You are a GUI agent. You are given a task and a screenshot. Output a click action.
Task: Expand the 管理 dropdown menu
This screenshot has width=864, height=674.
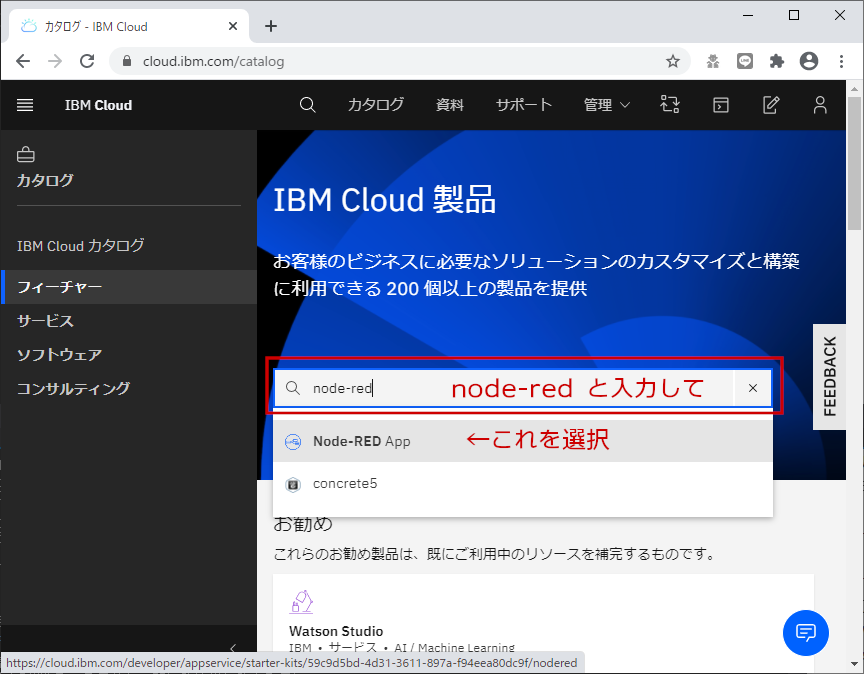[606, 105]
